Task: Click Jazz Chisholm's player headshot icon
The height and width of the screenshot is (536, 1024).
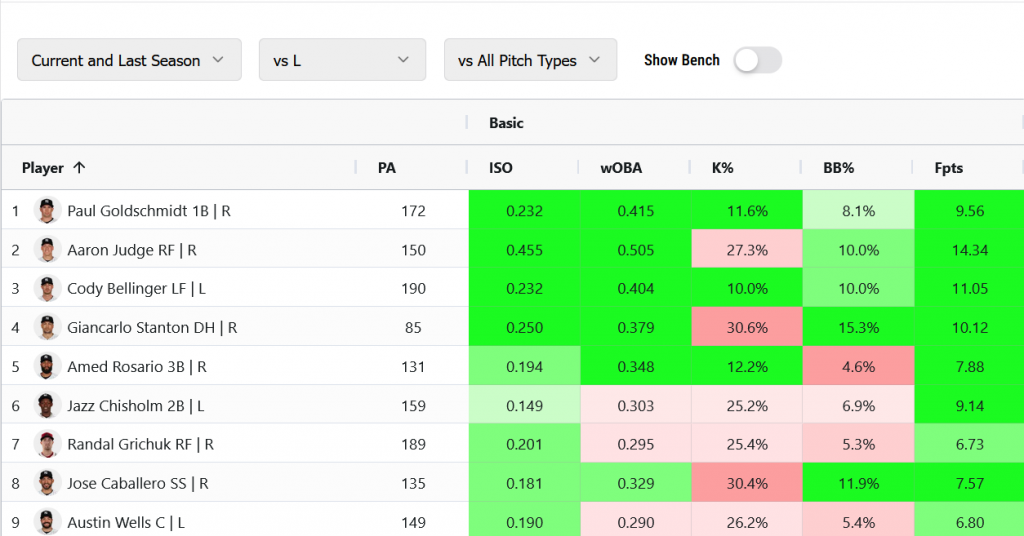Action: pyautogui.click(x=47, y=406)
